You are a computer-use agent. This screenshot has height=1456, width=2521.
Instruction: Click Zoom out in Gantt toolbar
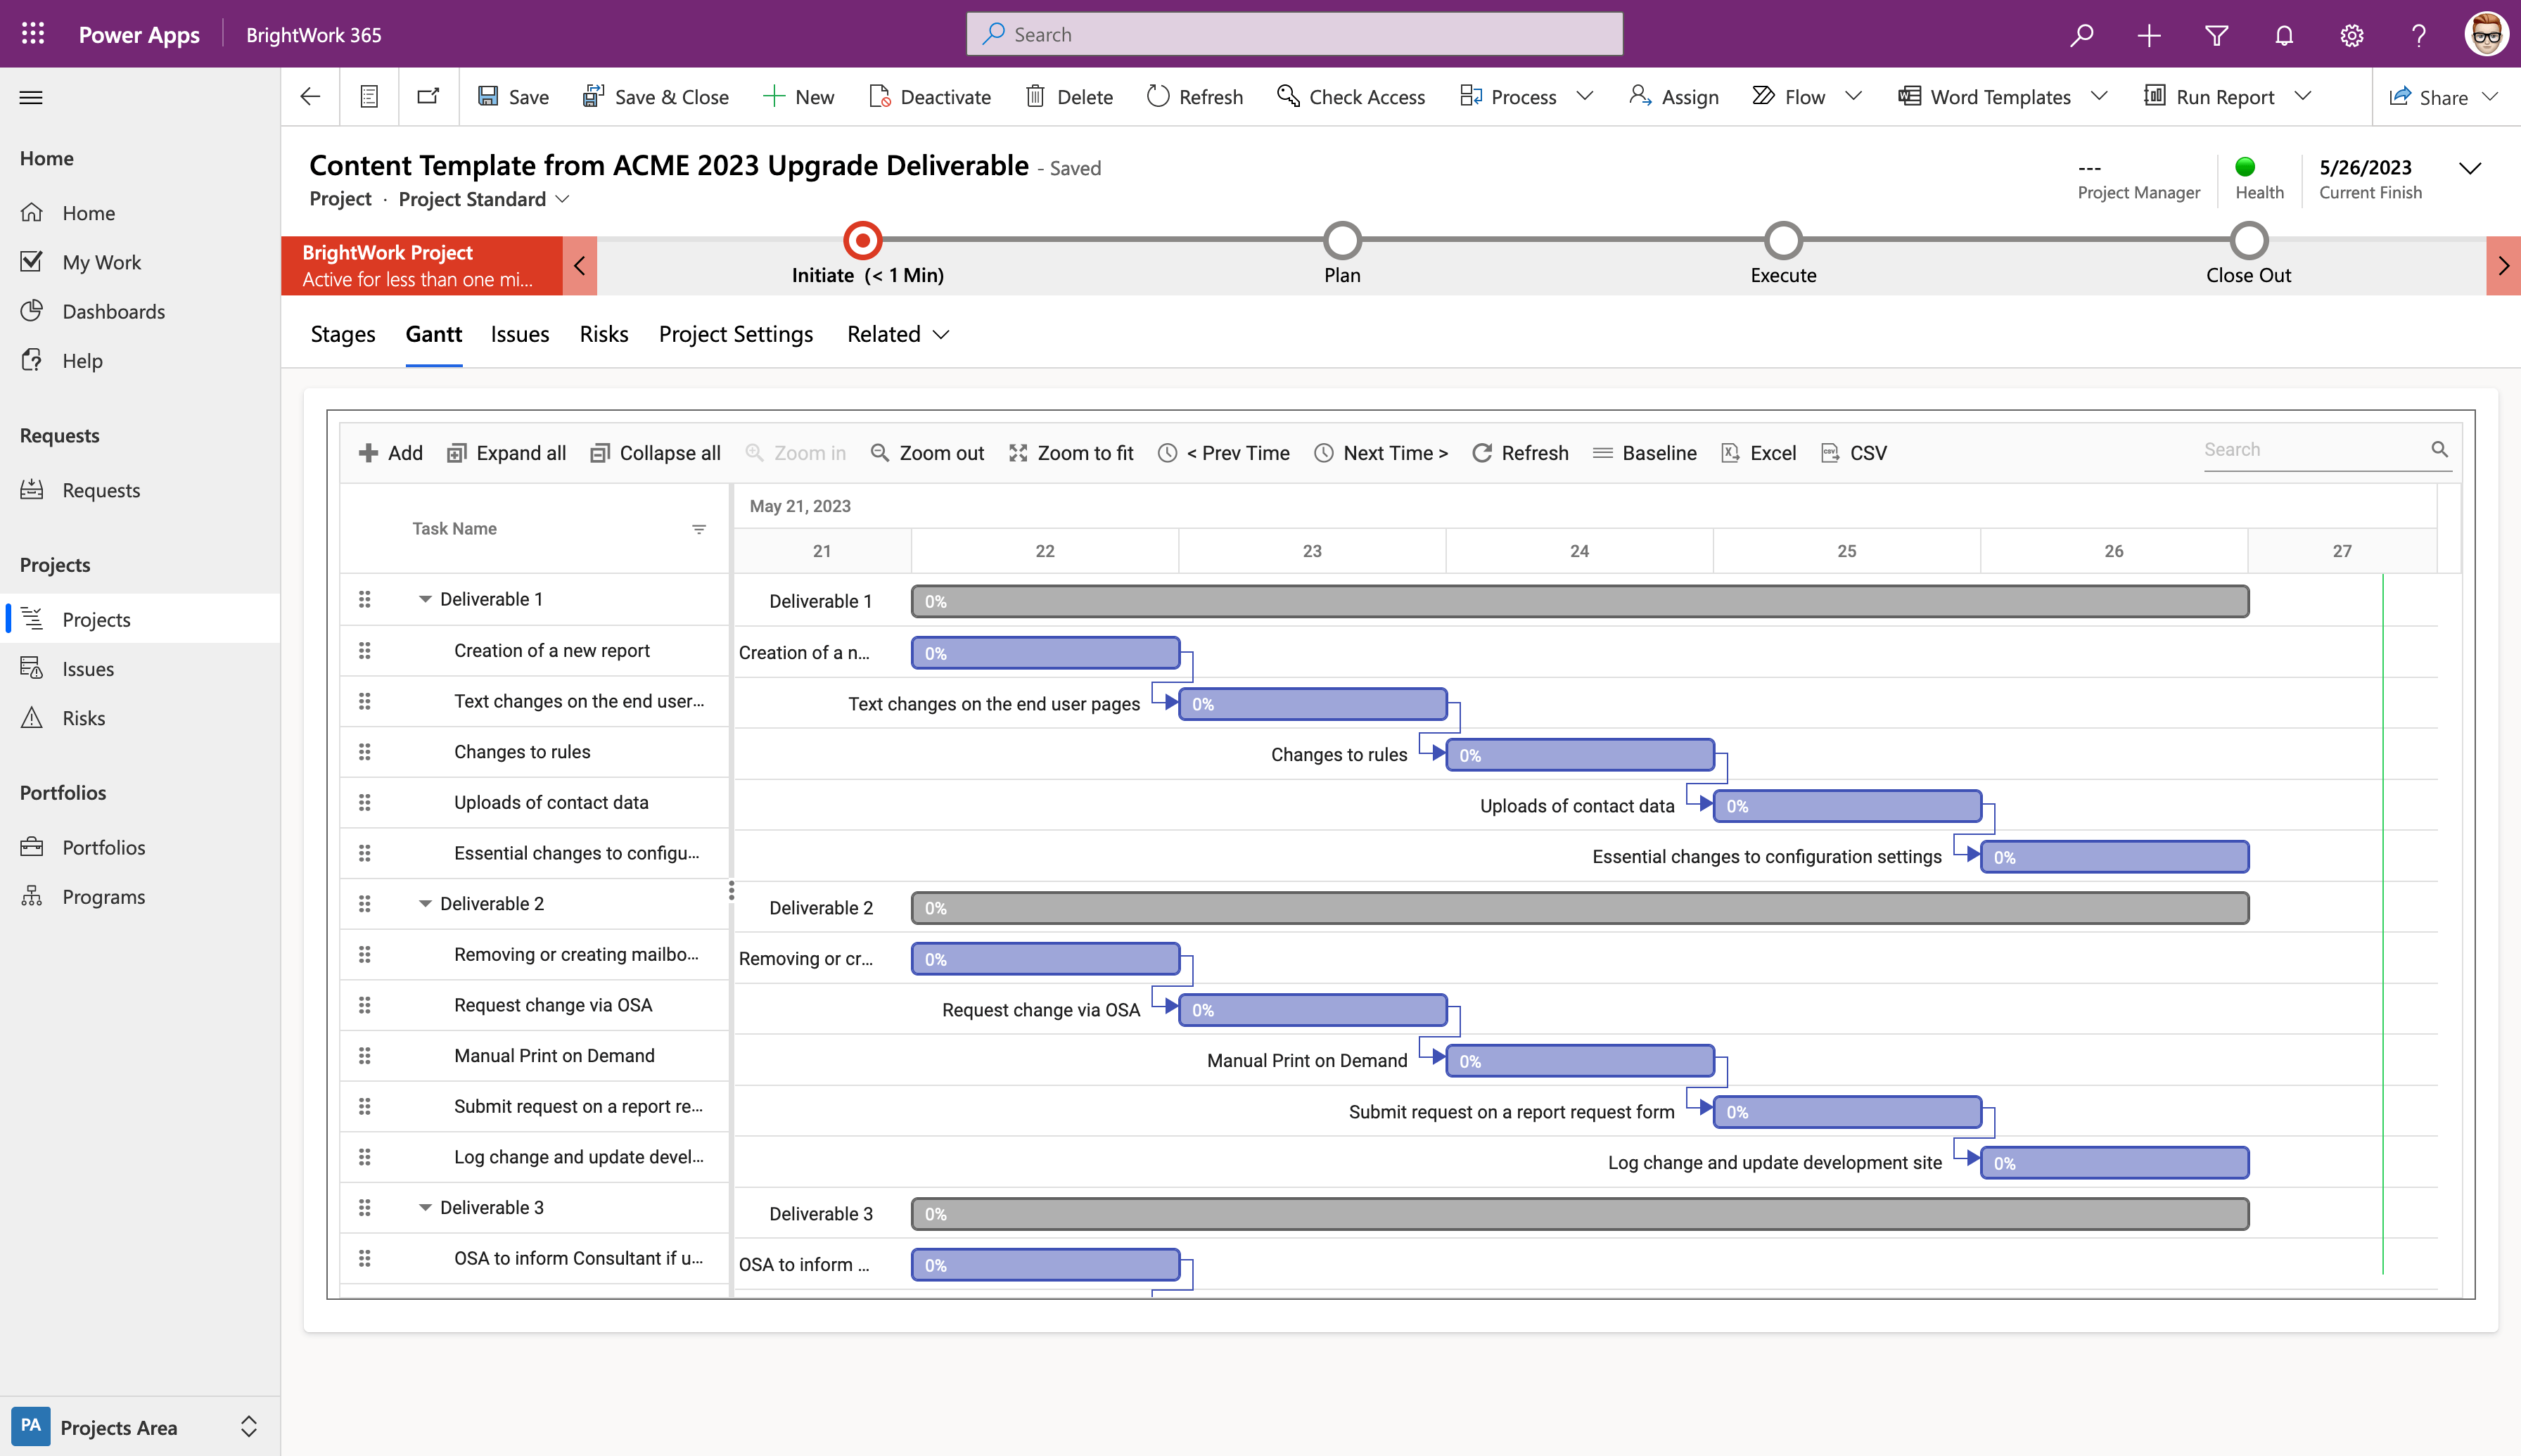pyautogui.click(x=927, y=453)
